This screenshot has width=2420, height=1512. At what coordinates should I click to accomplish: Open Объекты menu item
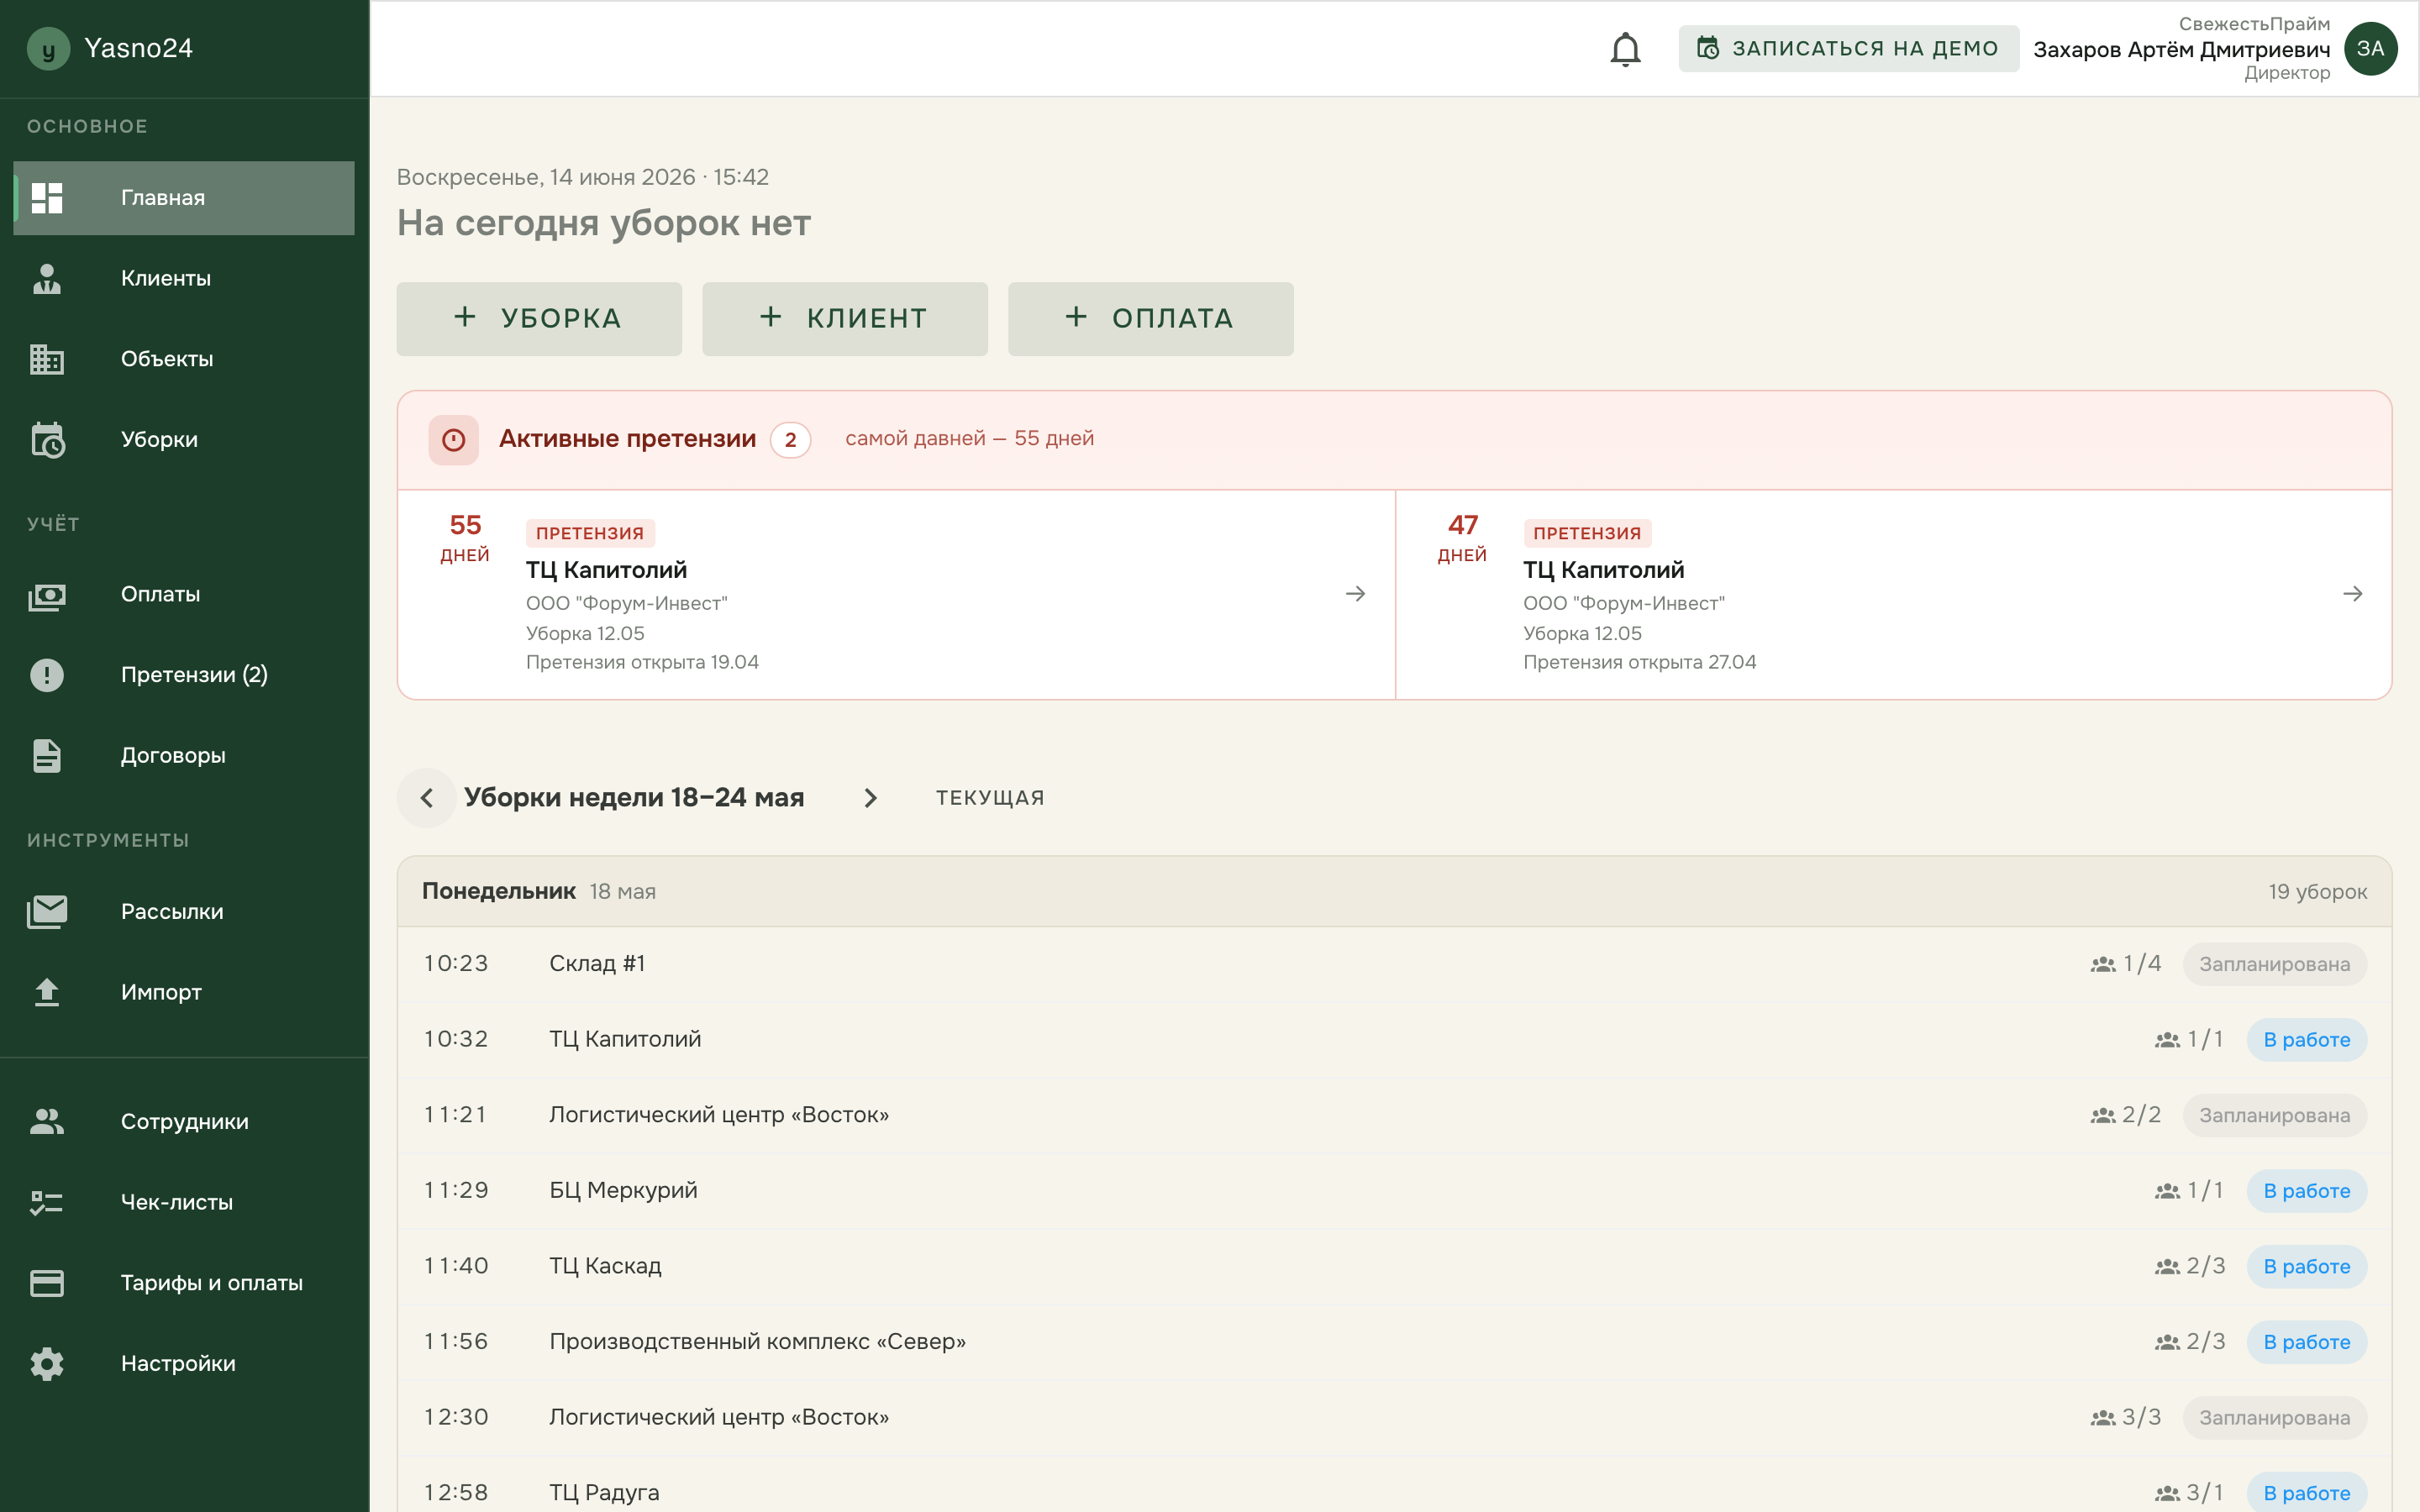coord(184,359)
